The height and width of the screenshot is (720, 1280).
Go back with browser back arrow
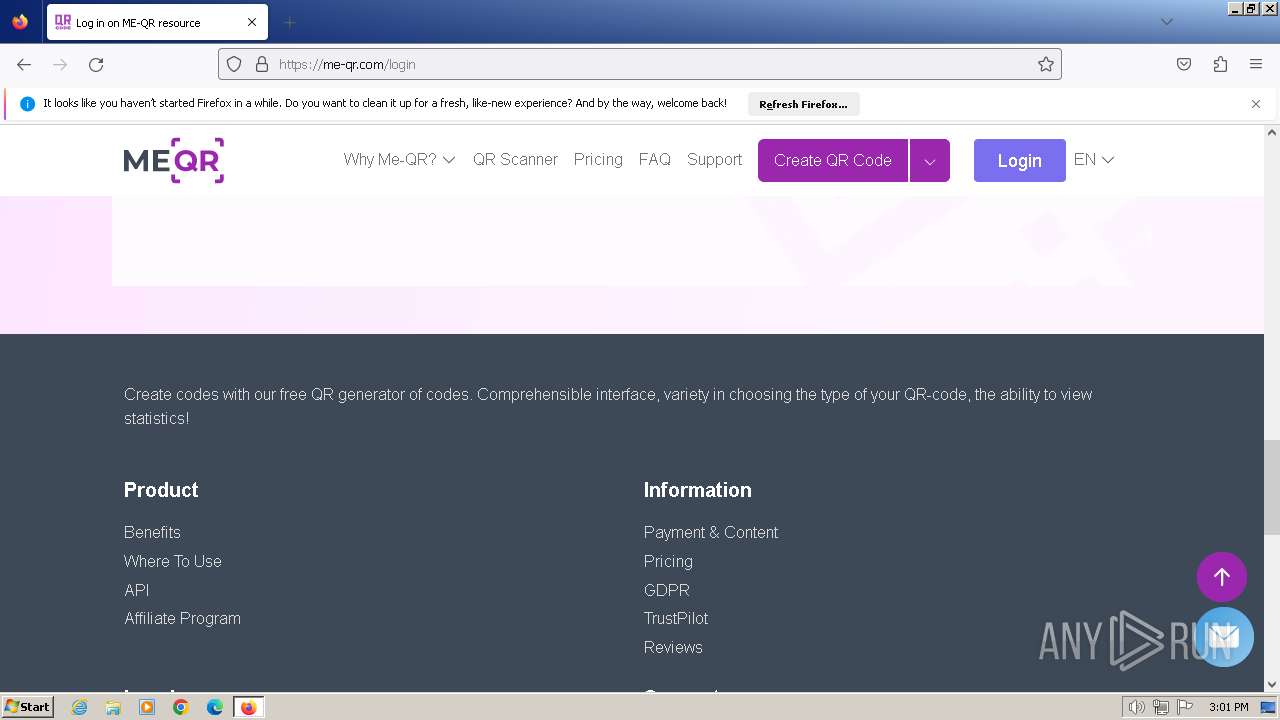point(24,64)
